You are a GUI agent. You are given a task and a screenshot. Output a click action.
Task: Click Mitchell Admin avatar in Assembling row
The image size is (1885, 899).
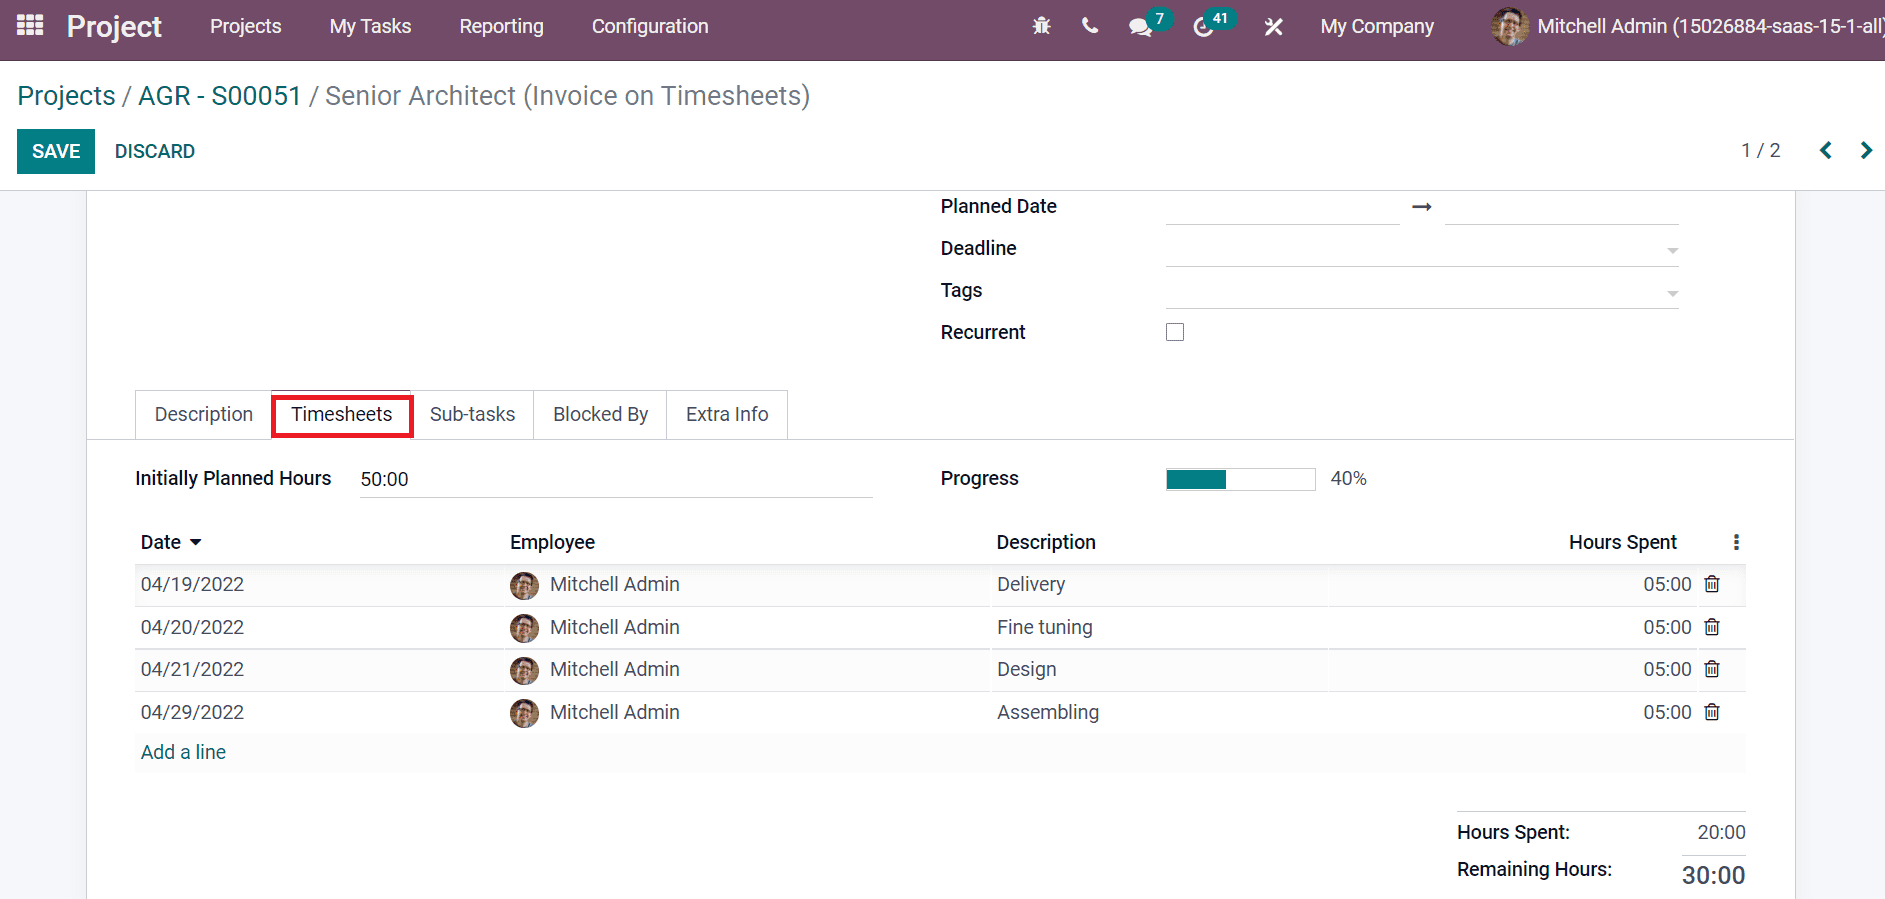click(524, 713)
